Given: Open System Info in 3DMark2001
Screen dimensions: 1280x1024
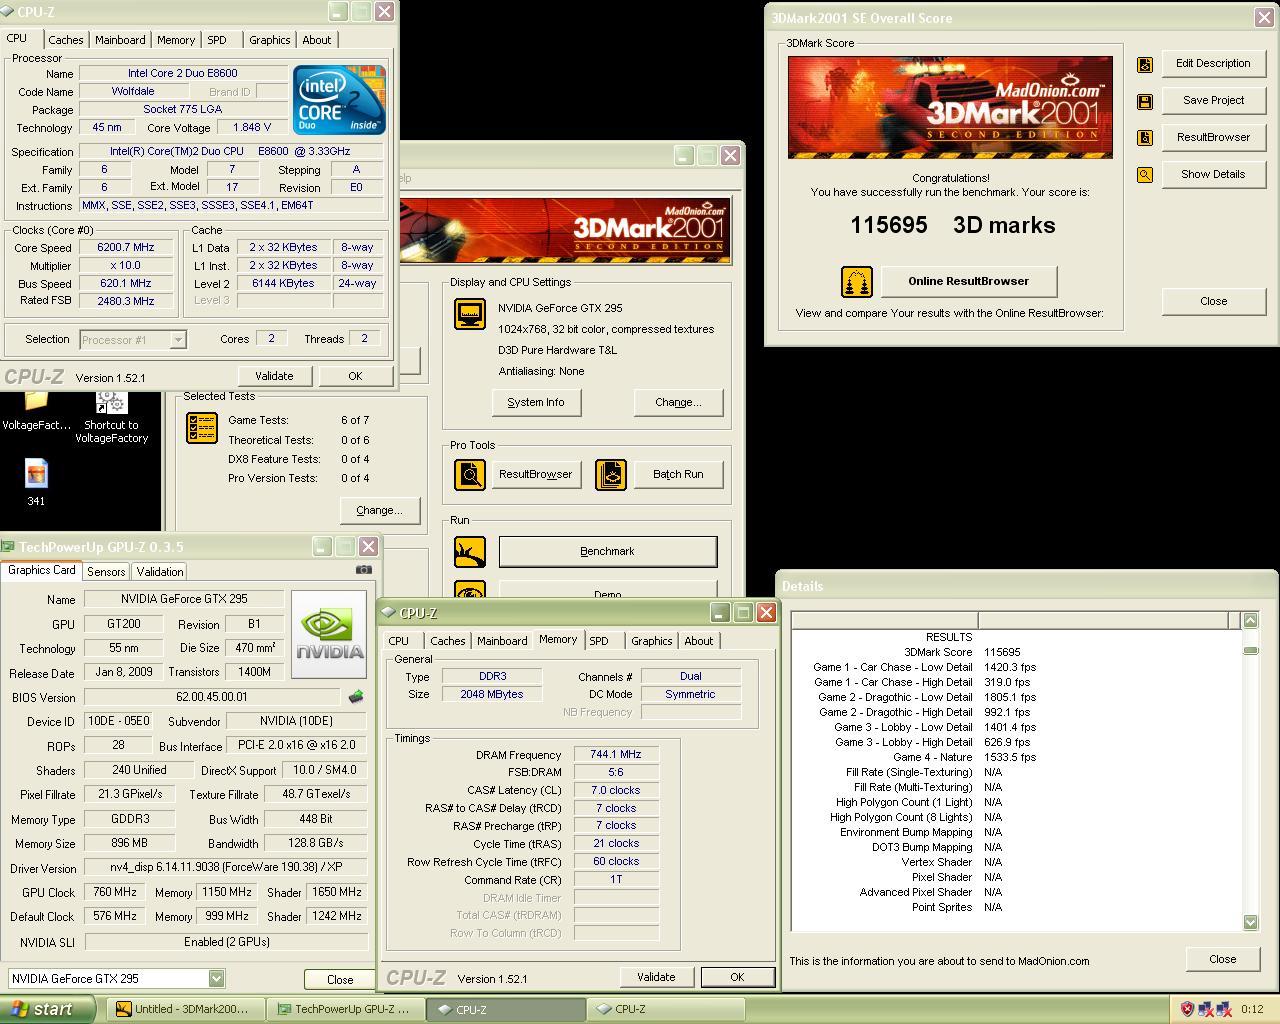Looking at the screenshot, I should pyautogui.click(x=536, y=402).
